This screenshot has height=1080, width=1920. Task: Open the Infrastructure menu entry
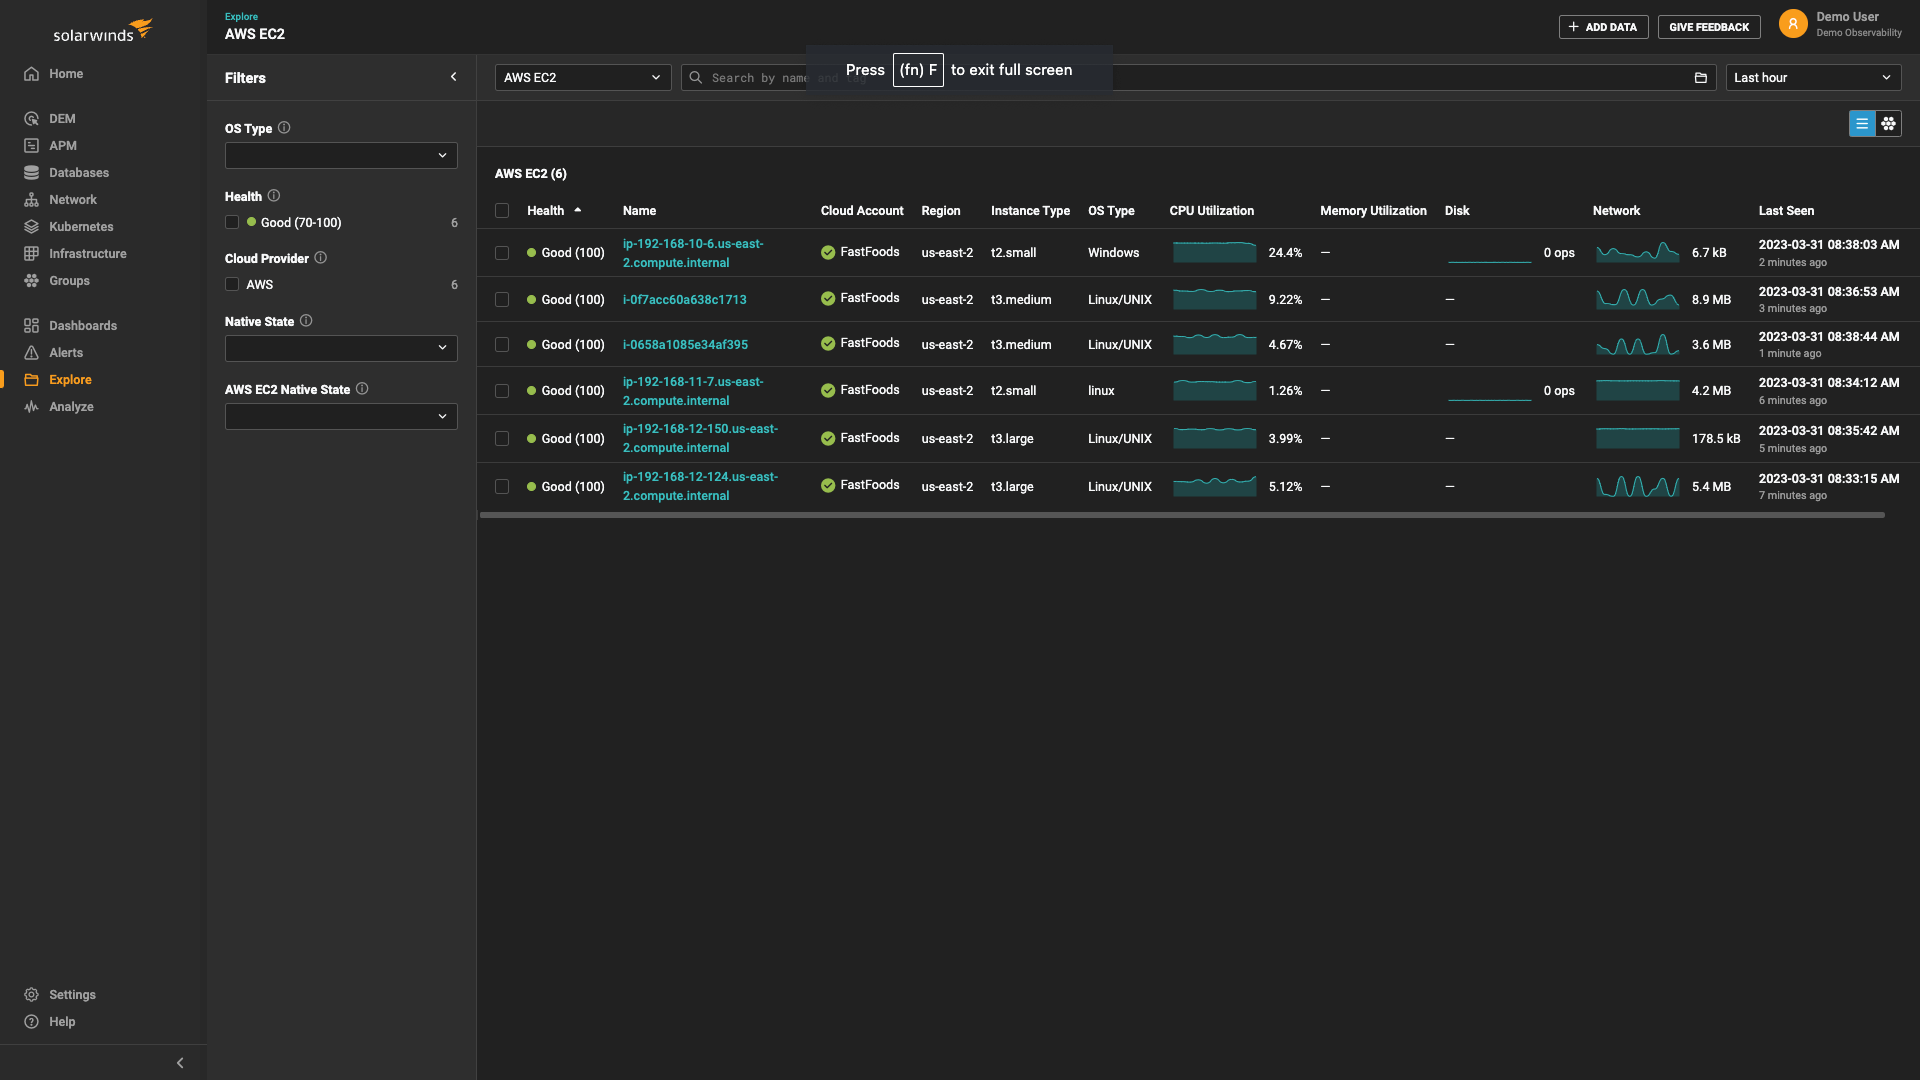[x=86, y=253]
